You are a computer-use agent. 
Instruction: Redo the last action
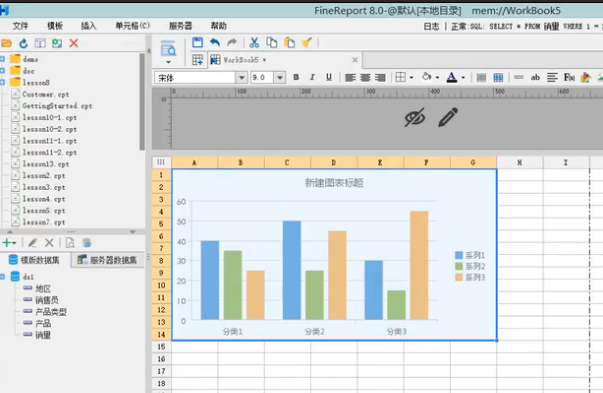pos(232,42)
